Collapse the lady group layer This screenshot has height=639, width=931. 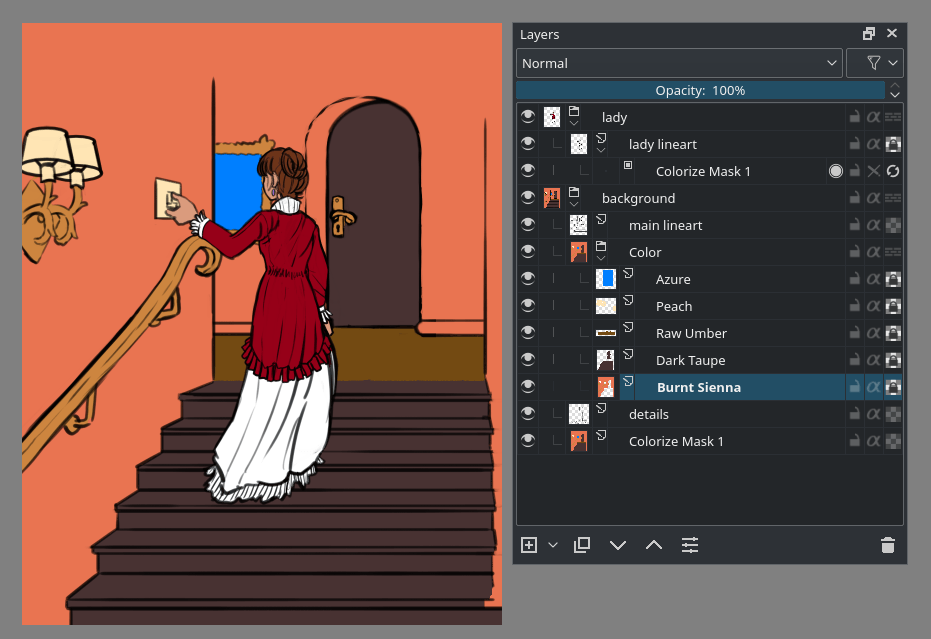click(573, 125)
